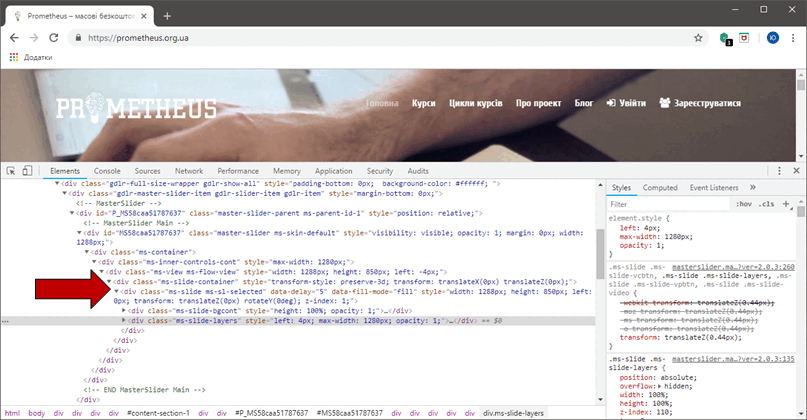
Task: Select html in the DOM breadcrumb
Action: [x=12, y=413]
